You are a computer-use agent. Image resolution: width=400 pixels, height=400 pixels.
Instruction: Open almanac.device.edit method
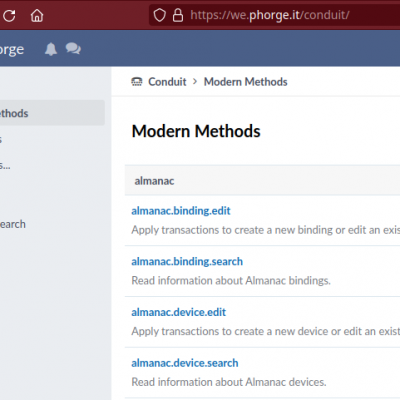[179, 312]
